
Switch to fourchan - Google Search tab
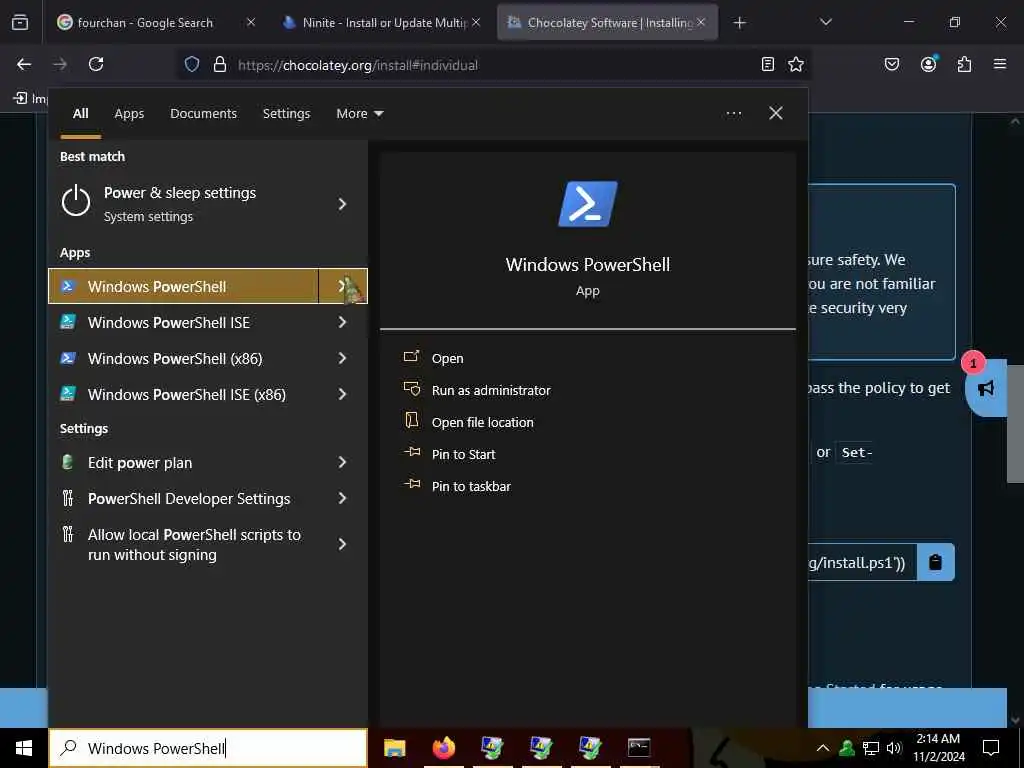click(x=156, y=23)
